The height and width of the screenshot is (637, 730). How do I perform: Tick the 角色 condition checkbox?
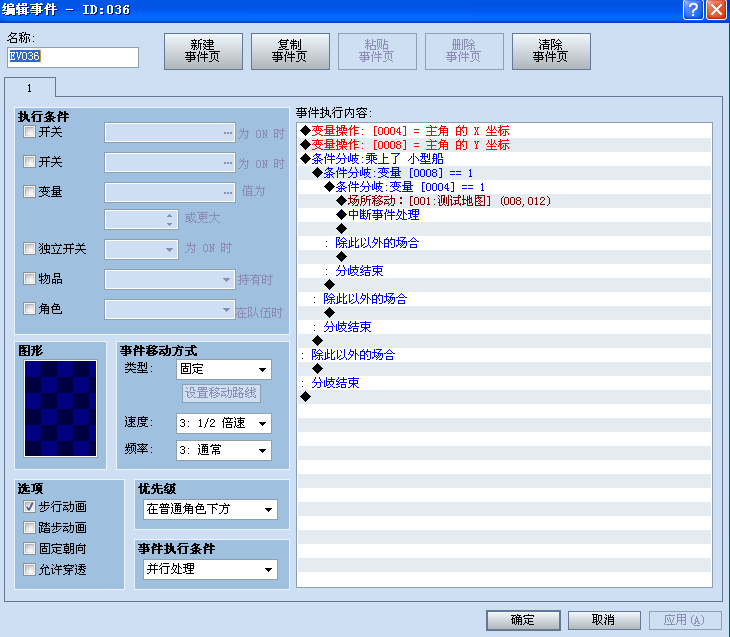(29, 308)
